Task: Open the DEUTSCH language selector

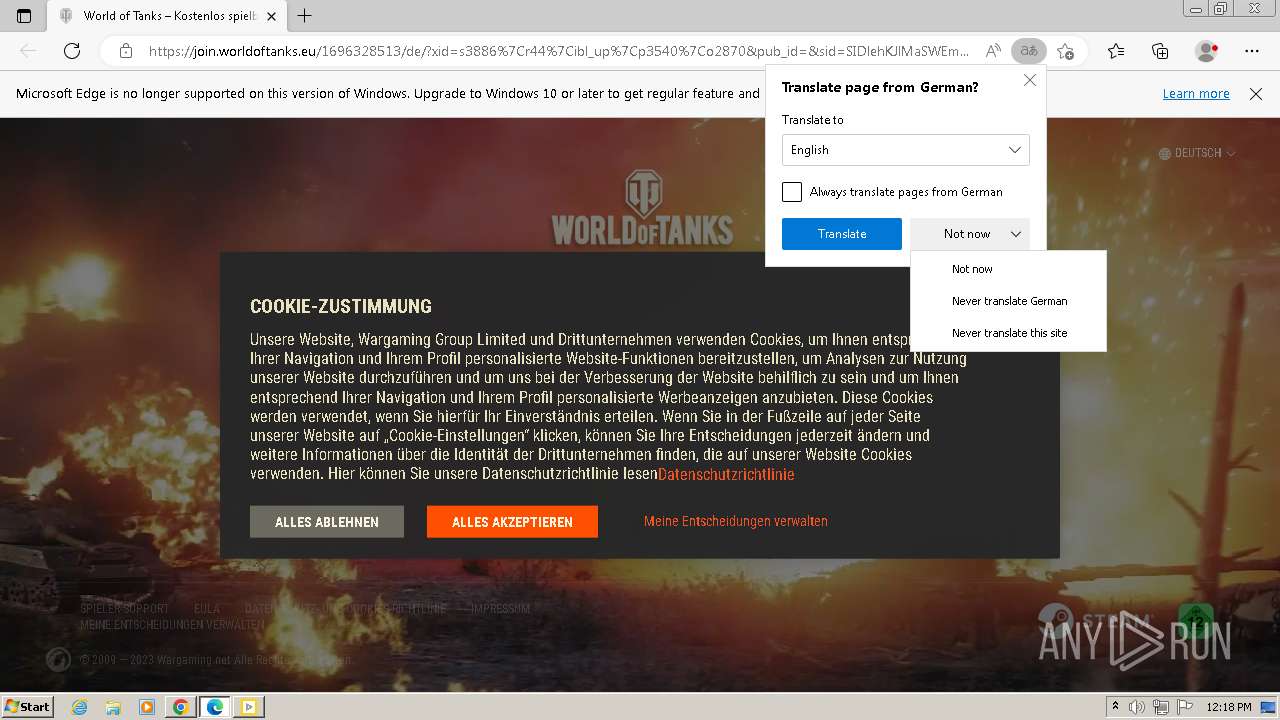Action: [1197, 153]
